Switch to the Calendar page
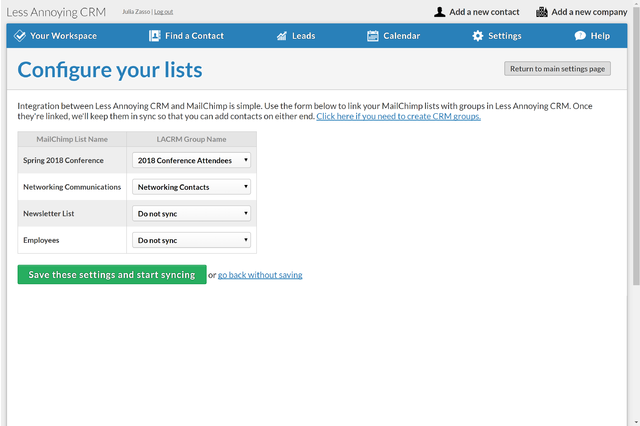The width and height of the screenshot is (640, 426). coord(393,36)
